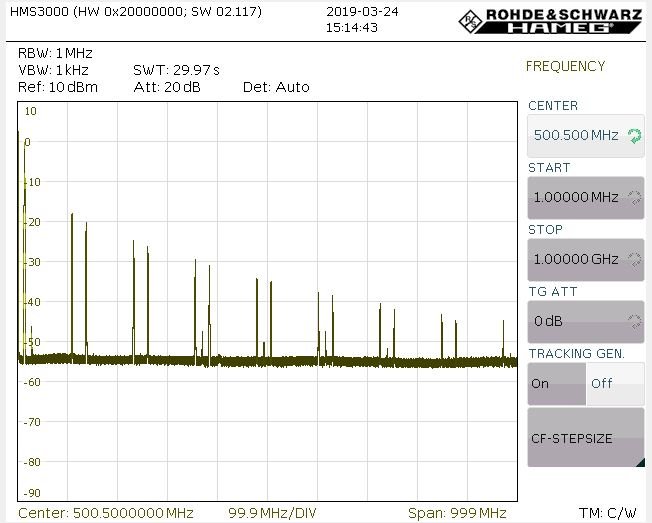Click the 99.9 MHz/DIV footer text

point(272,513)
